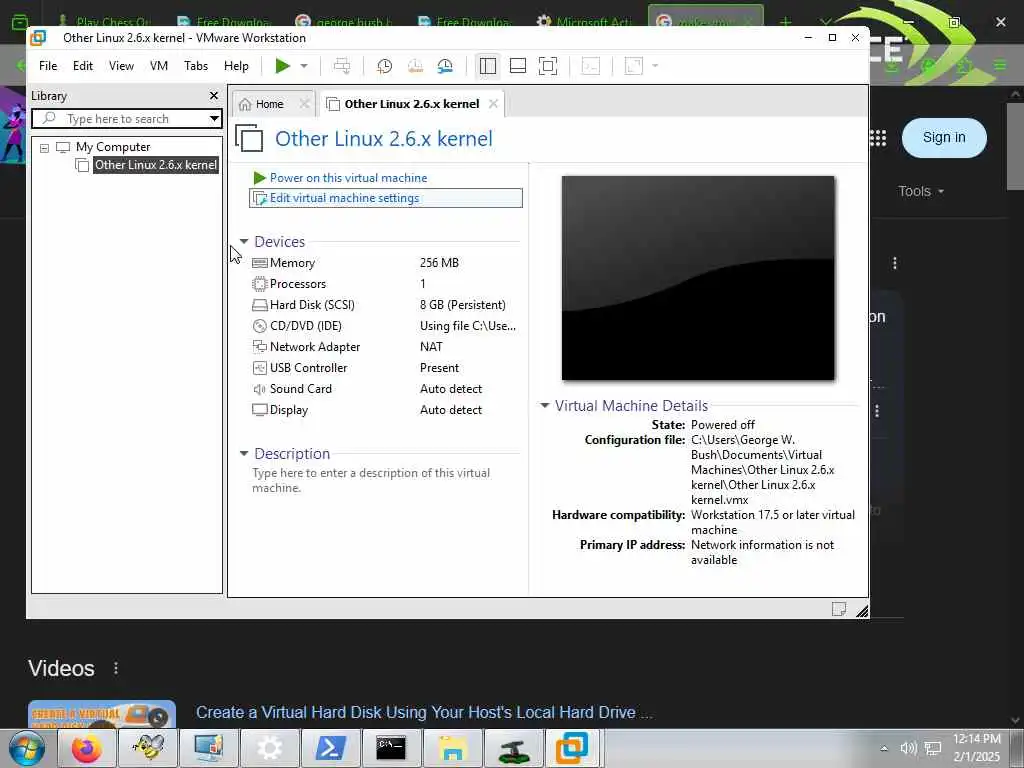Image resolution: width=1024 pixels, height=768 pixels.
Task: Open the gear settings app in taskbar
Action: [269, 748]
